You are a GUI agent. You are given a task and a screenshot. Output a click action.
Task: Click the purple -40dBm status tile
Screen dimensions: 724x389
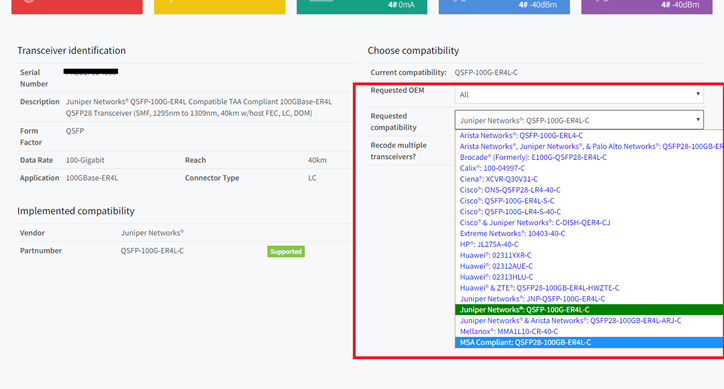click(646, 6)
